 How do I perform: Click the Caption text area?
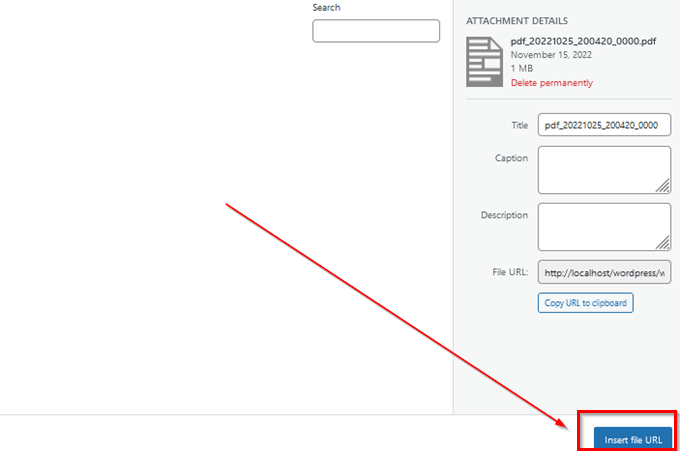604,170
